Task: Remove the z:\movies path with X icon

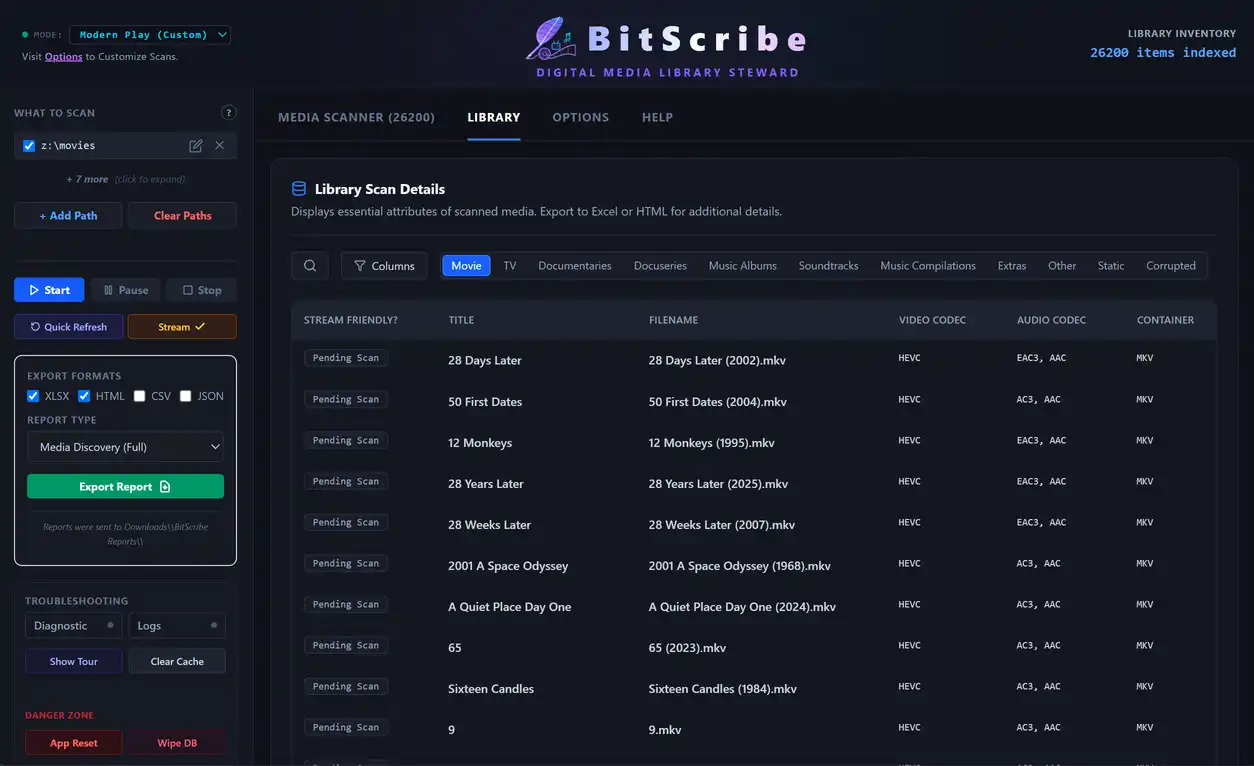Action: [219, 146]
